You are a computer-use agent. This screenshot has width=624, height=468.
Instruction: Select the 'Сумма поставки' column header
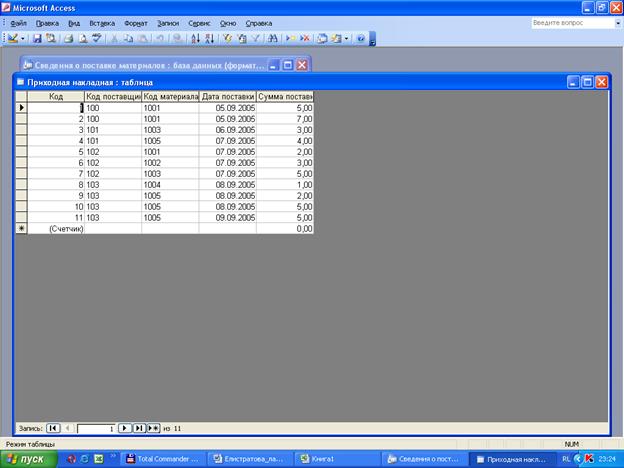pos(285,96)
